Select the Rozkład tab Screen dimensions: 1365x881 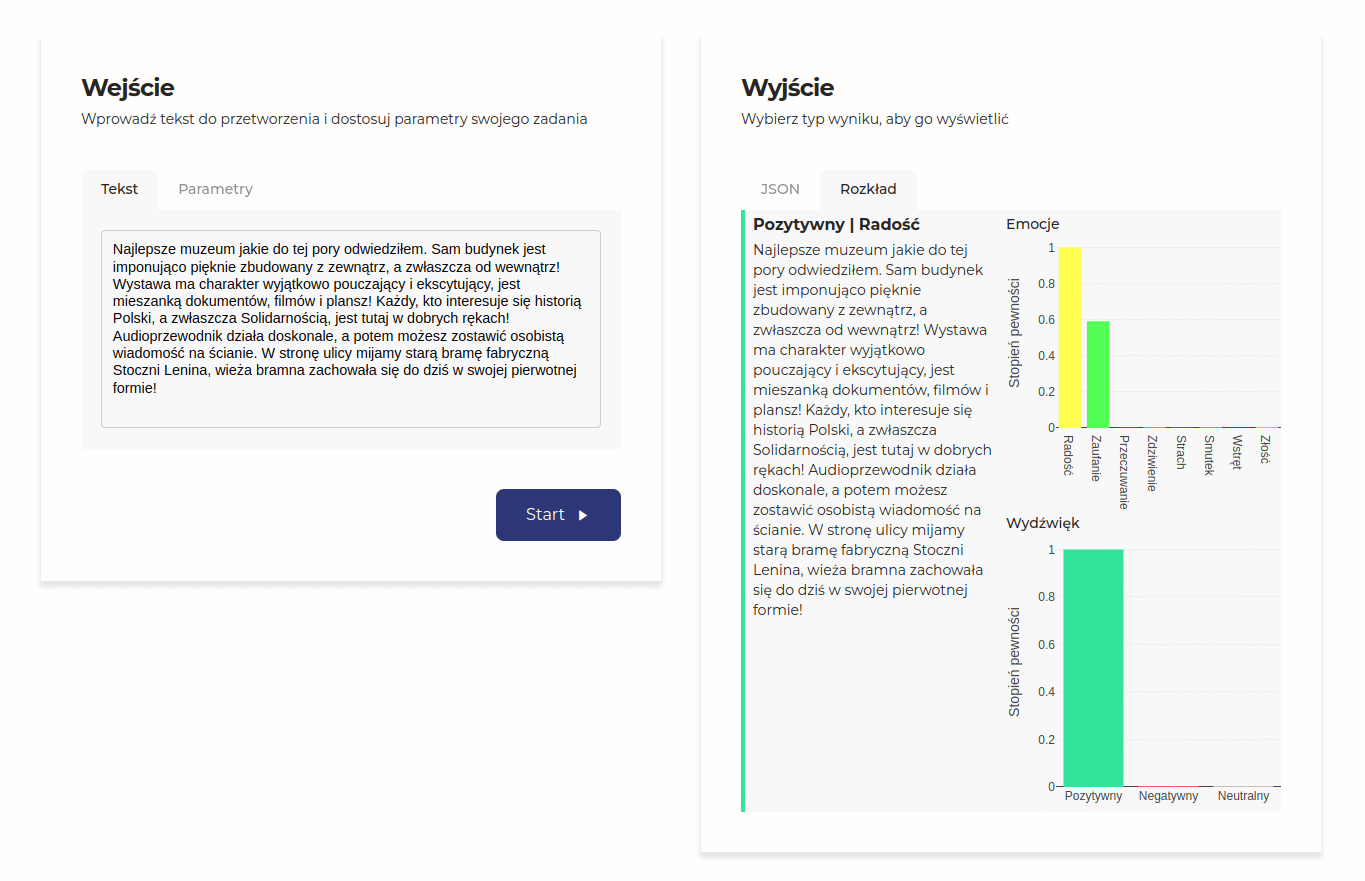click(x=868, y=189)
